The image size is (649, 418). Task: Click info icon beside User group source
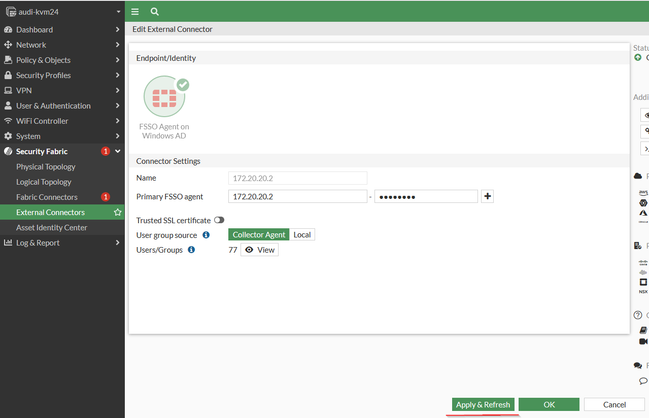(206, 235)
